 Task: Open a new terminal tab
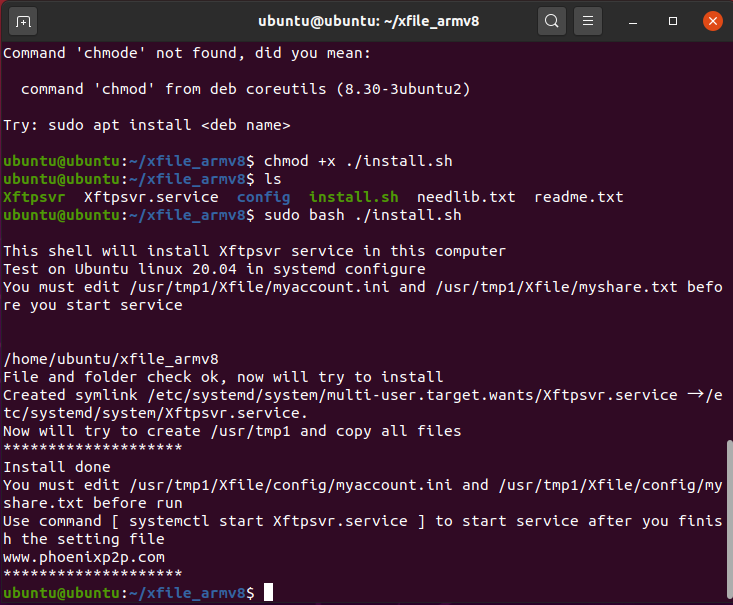(x=24, y=20)
